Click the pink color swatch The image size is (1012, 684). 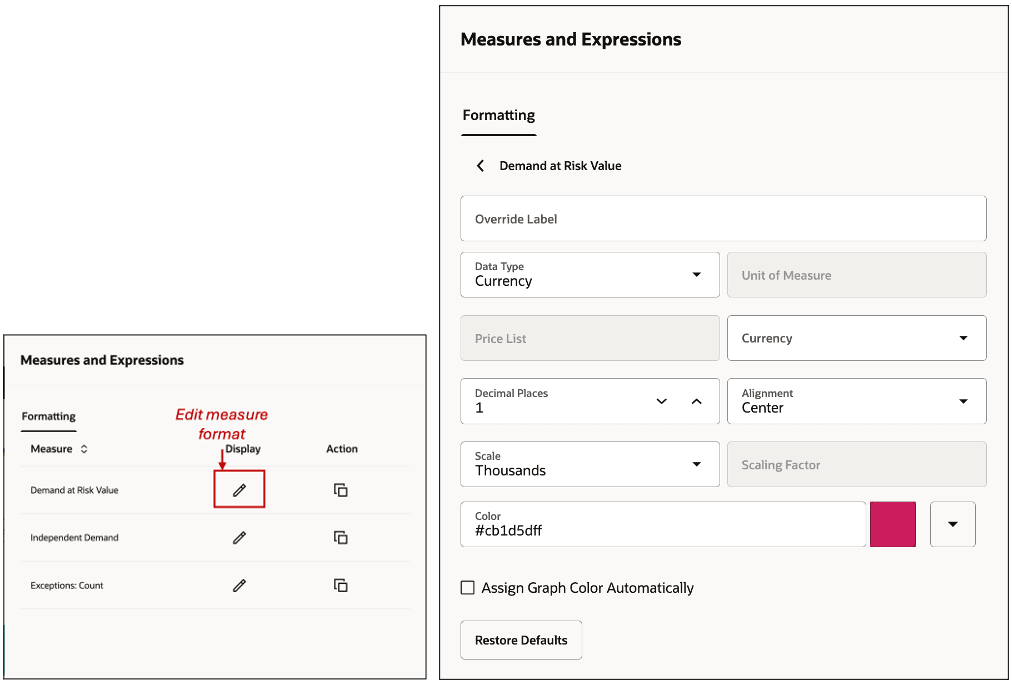tap(893, 524)
